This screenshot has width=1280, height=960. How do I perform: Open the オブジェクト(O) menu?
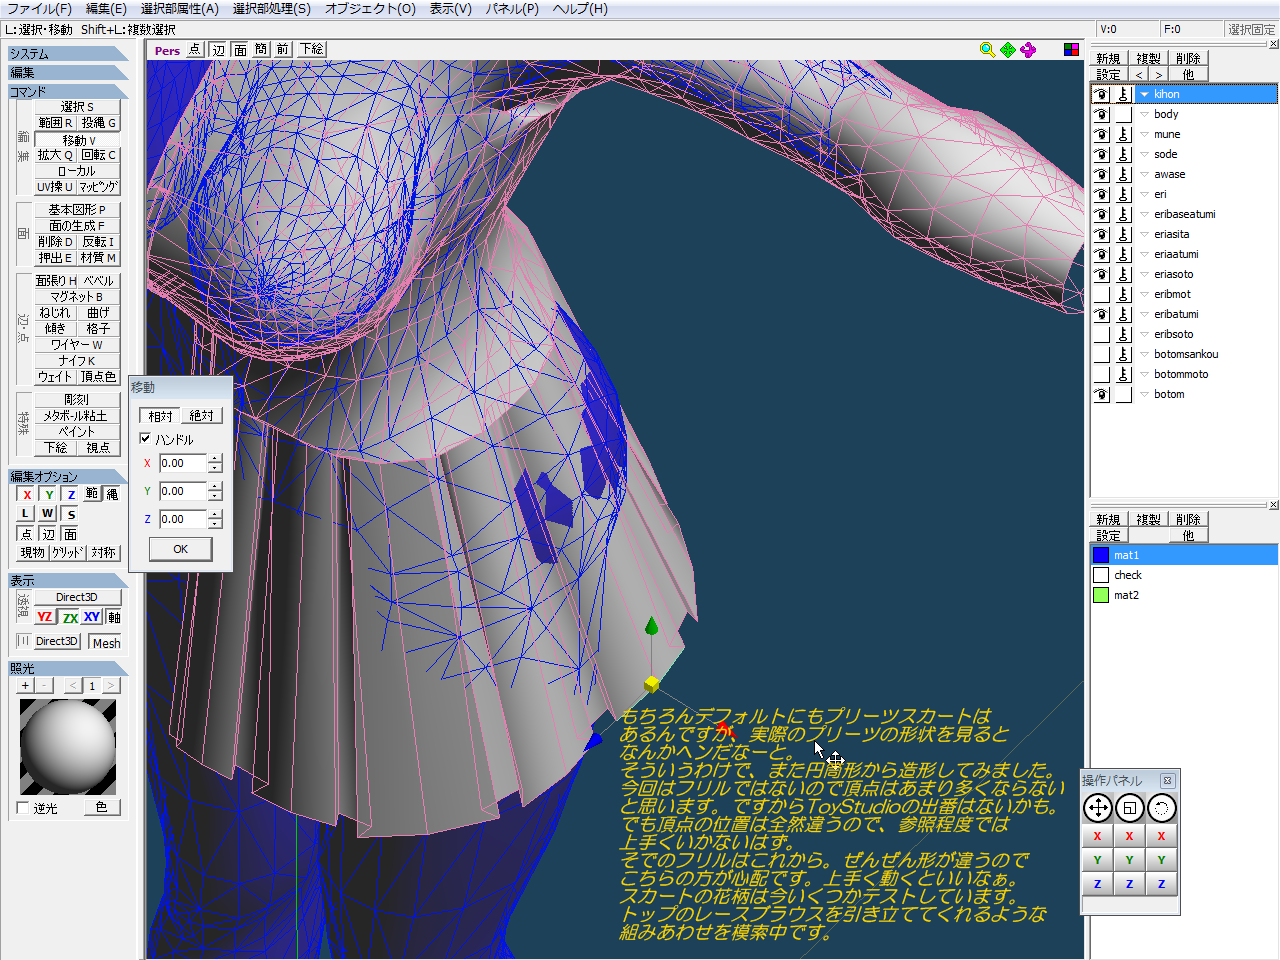(370, 9)
